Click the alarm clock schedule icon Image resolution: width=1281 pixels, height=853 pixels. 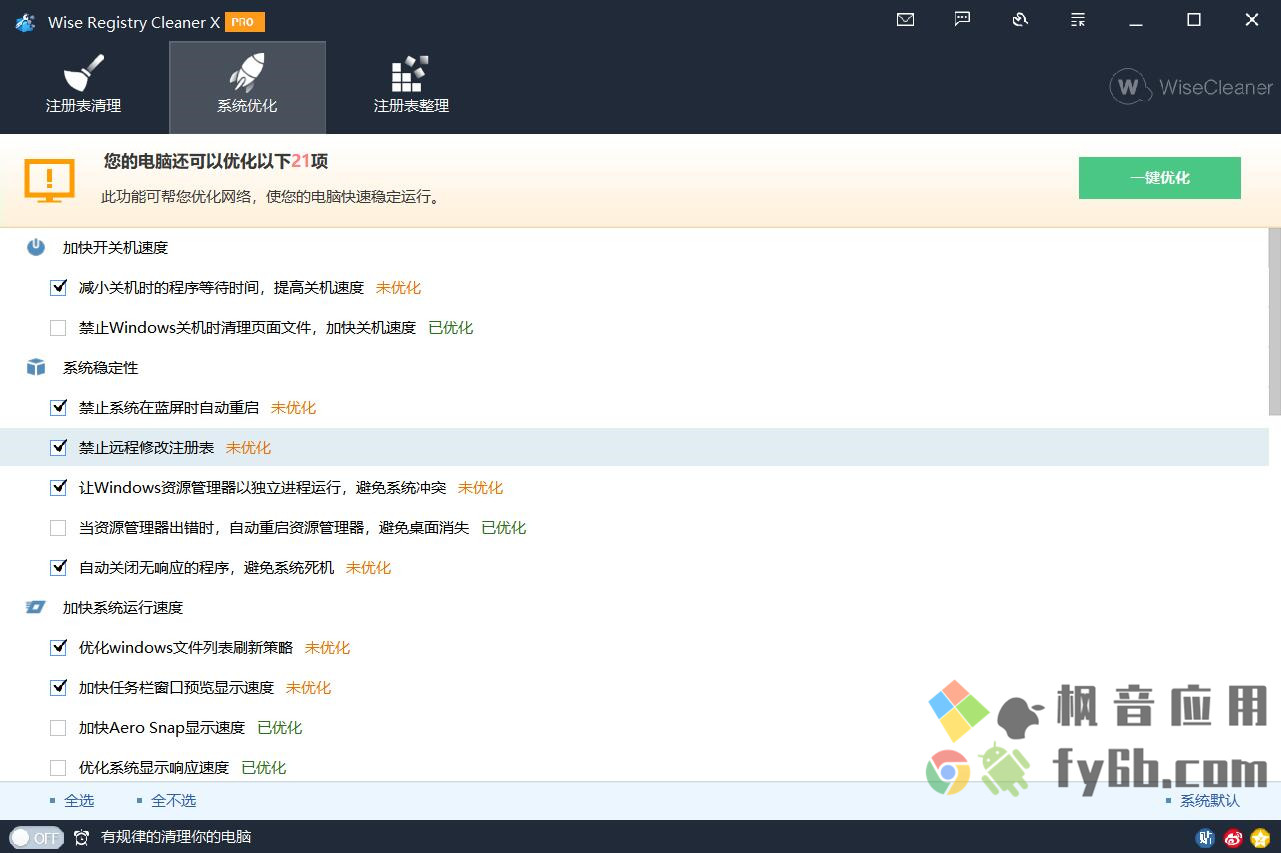pos(82,837)
